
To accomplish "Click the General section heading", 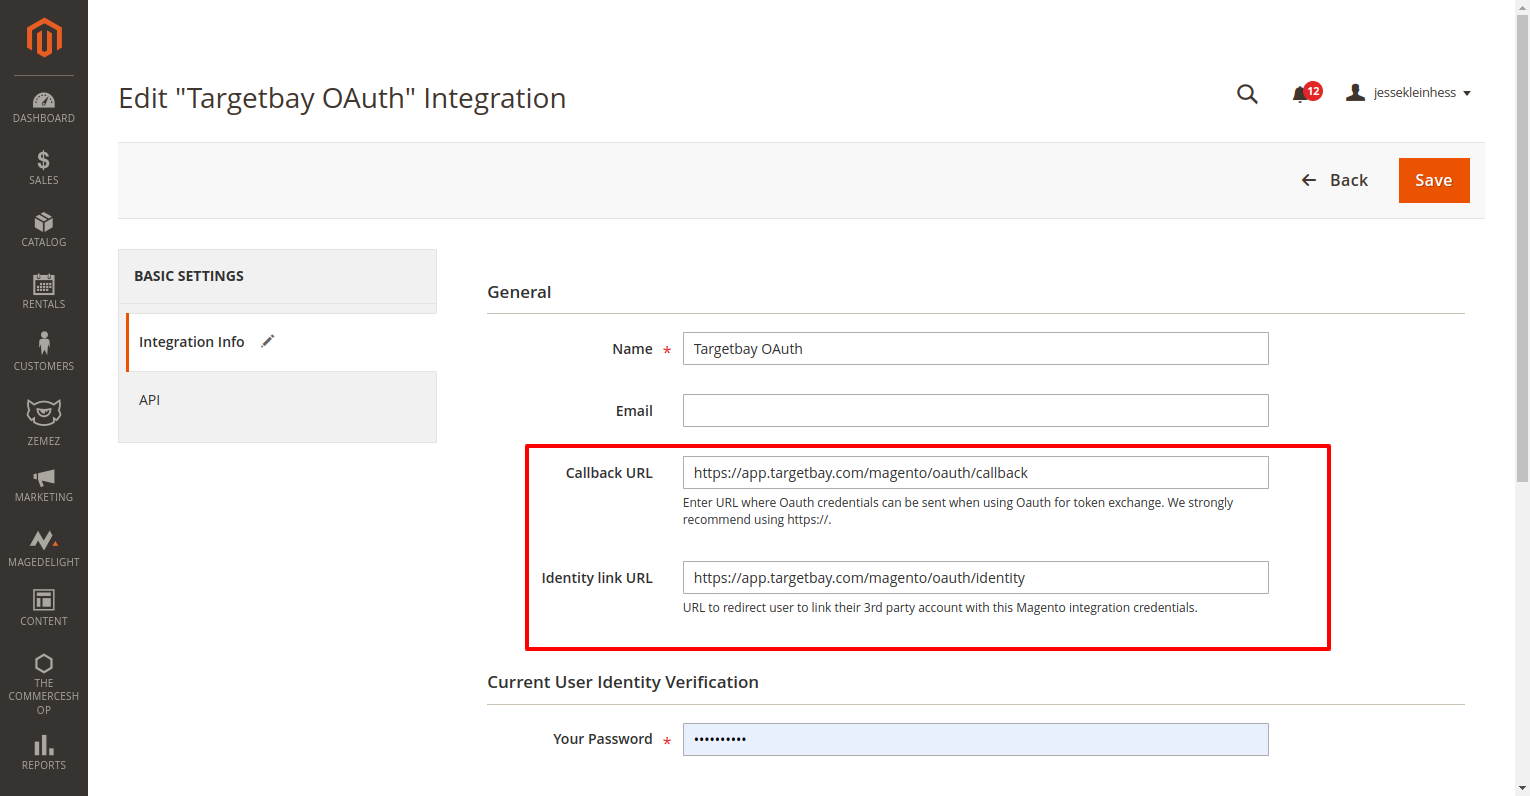I will tap(519, 292).
